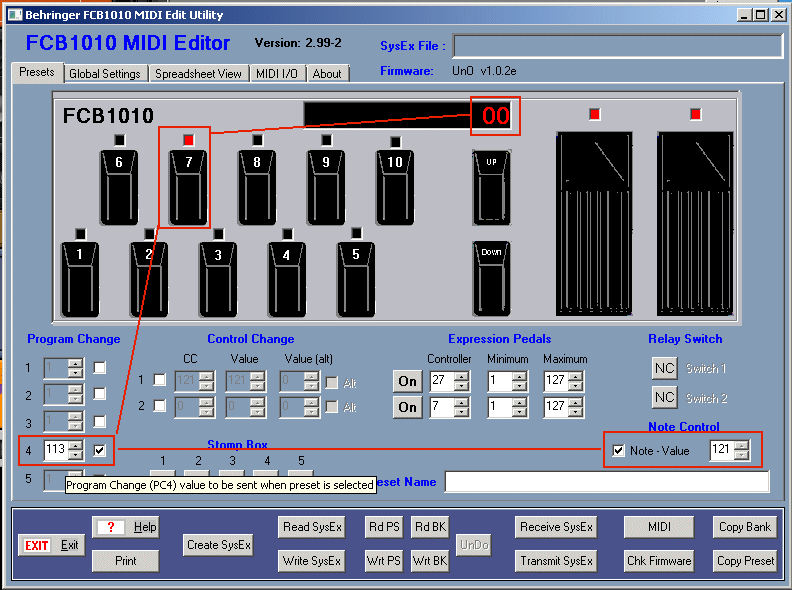Select footswitch pedal 4
Screen dimensions: 792x590
click(x=287, y=279)
